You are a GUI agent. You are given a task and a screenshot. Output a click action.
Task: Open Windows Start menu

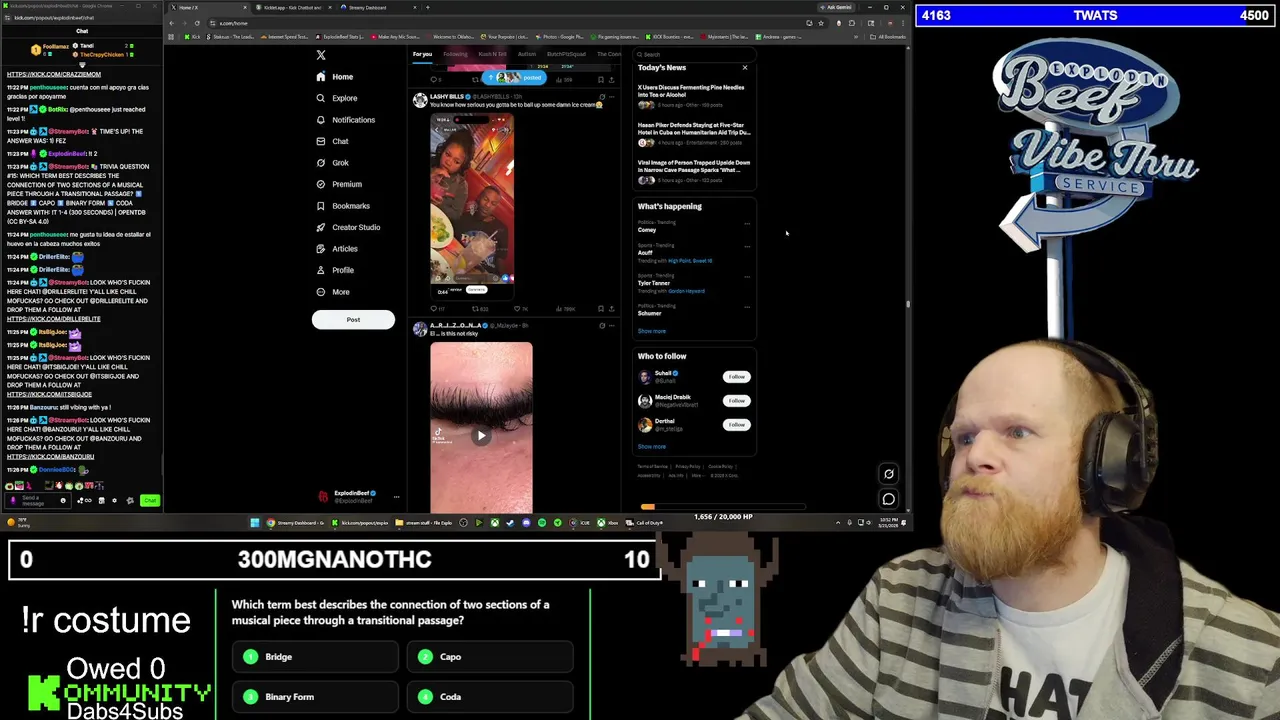(255, 523)
